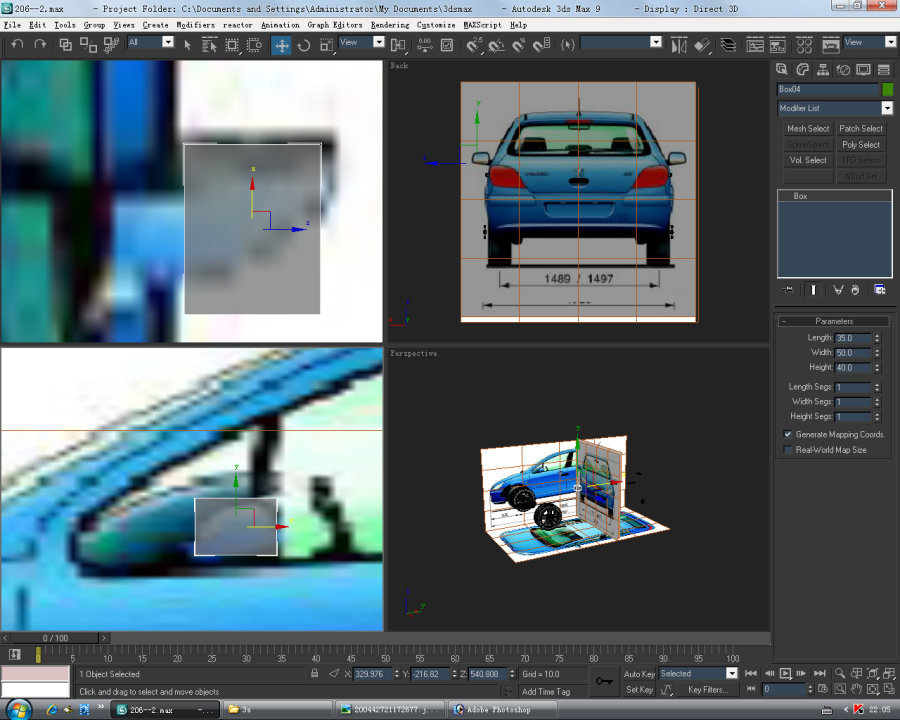Toggle Window/Crossing selection icon

254,45
